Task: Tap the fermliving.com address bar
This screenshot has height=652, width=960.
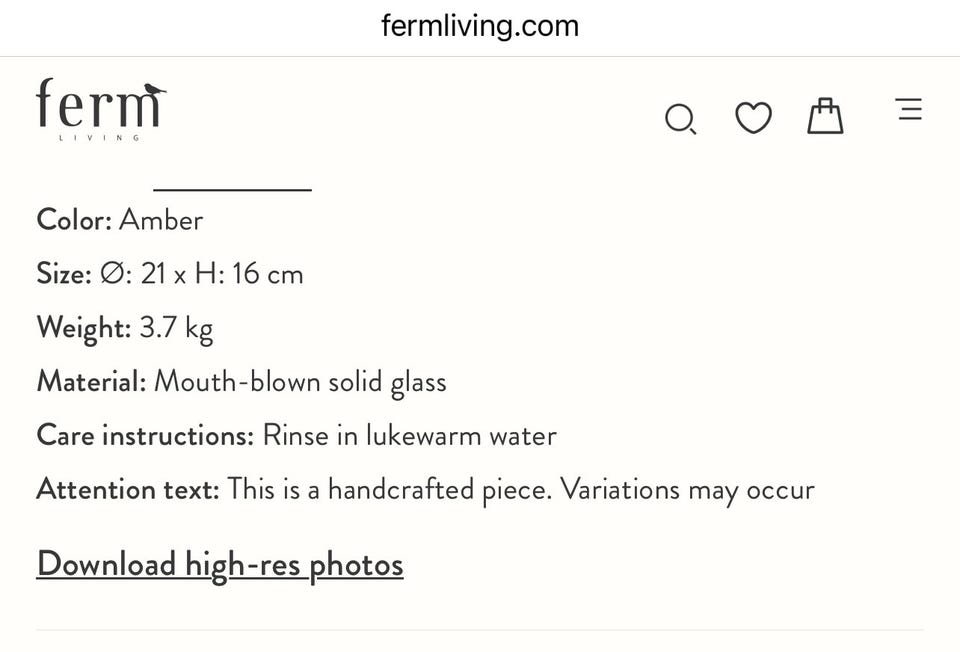Action: pyautogui.click(x=480, y=26)
